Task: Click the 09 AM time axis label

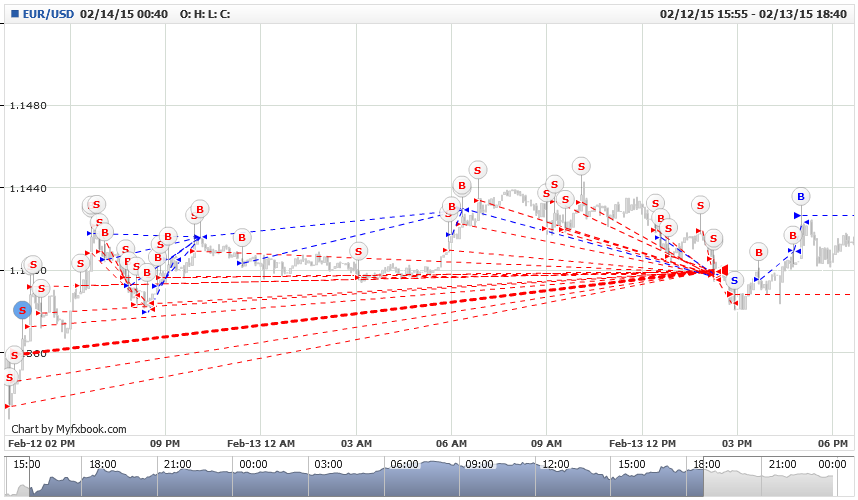Action: (x=546, y=443)
